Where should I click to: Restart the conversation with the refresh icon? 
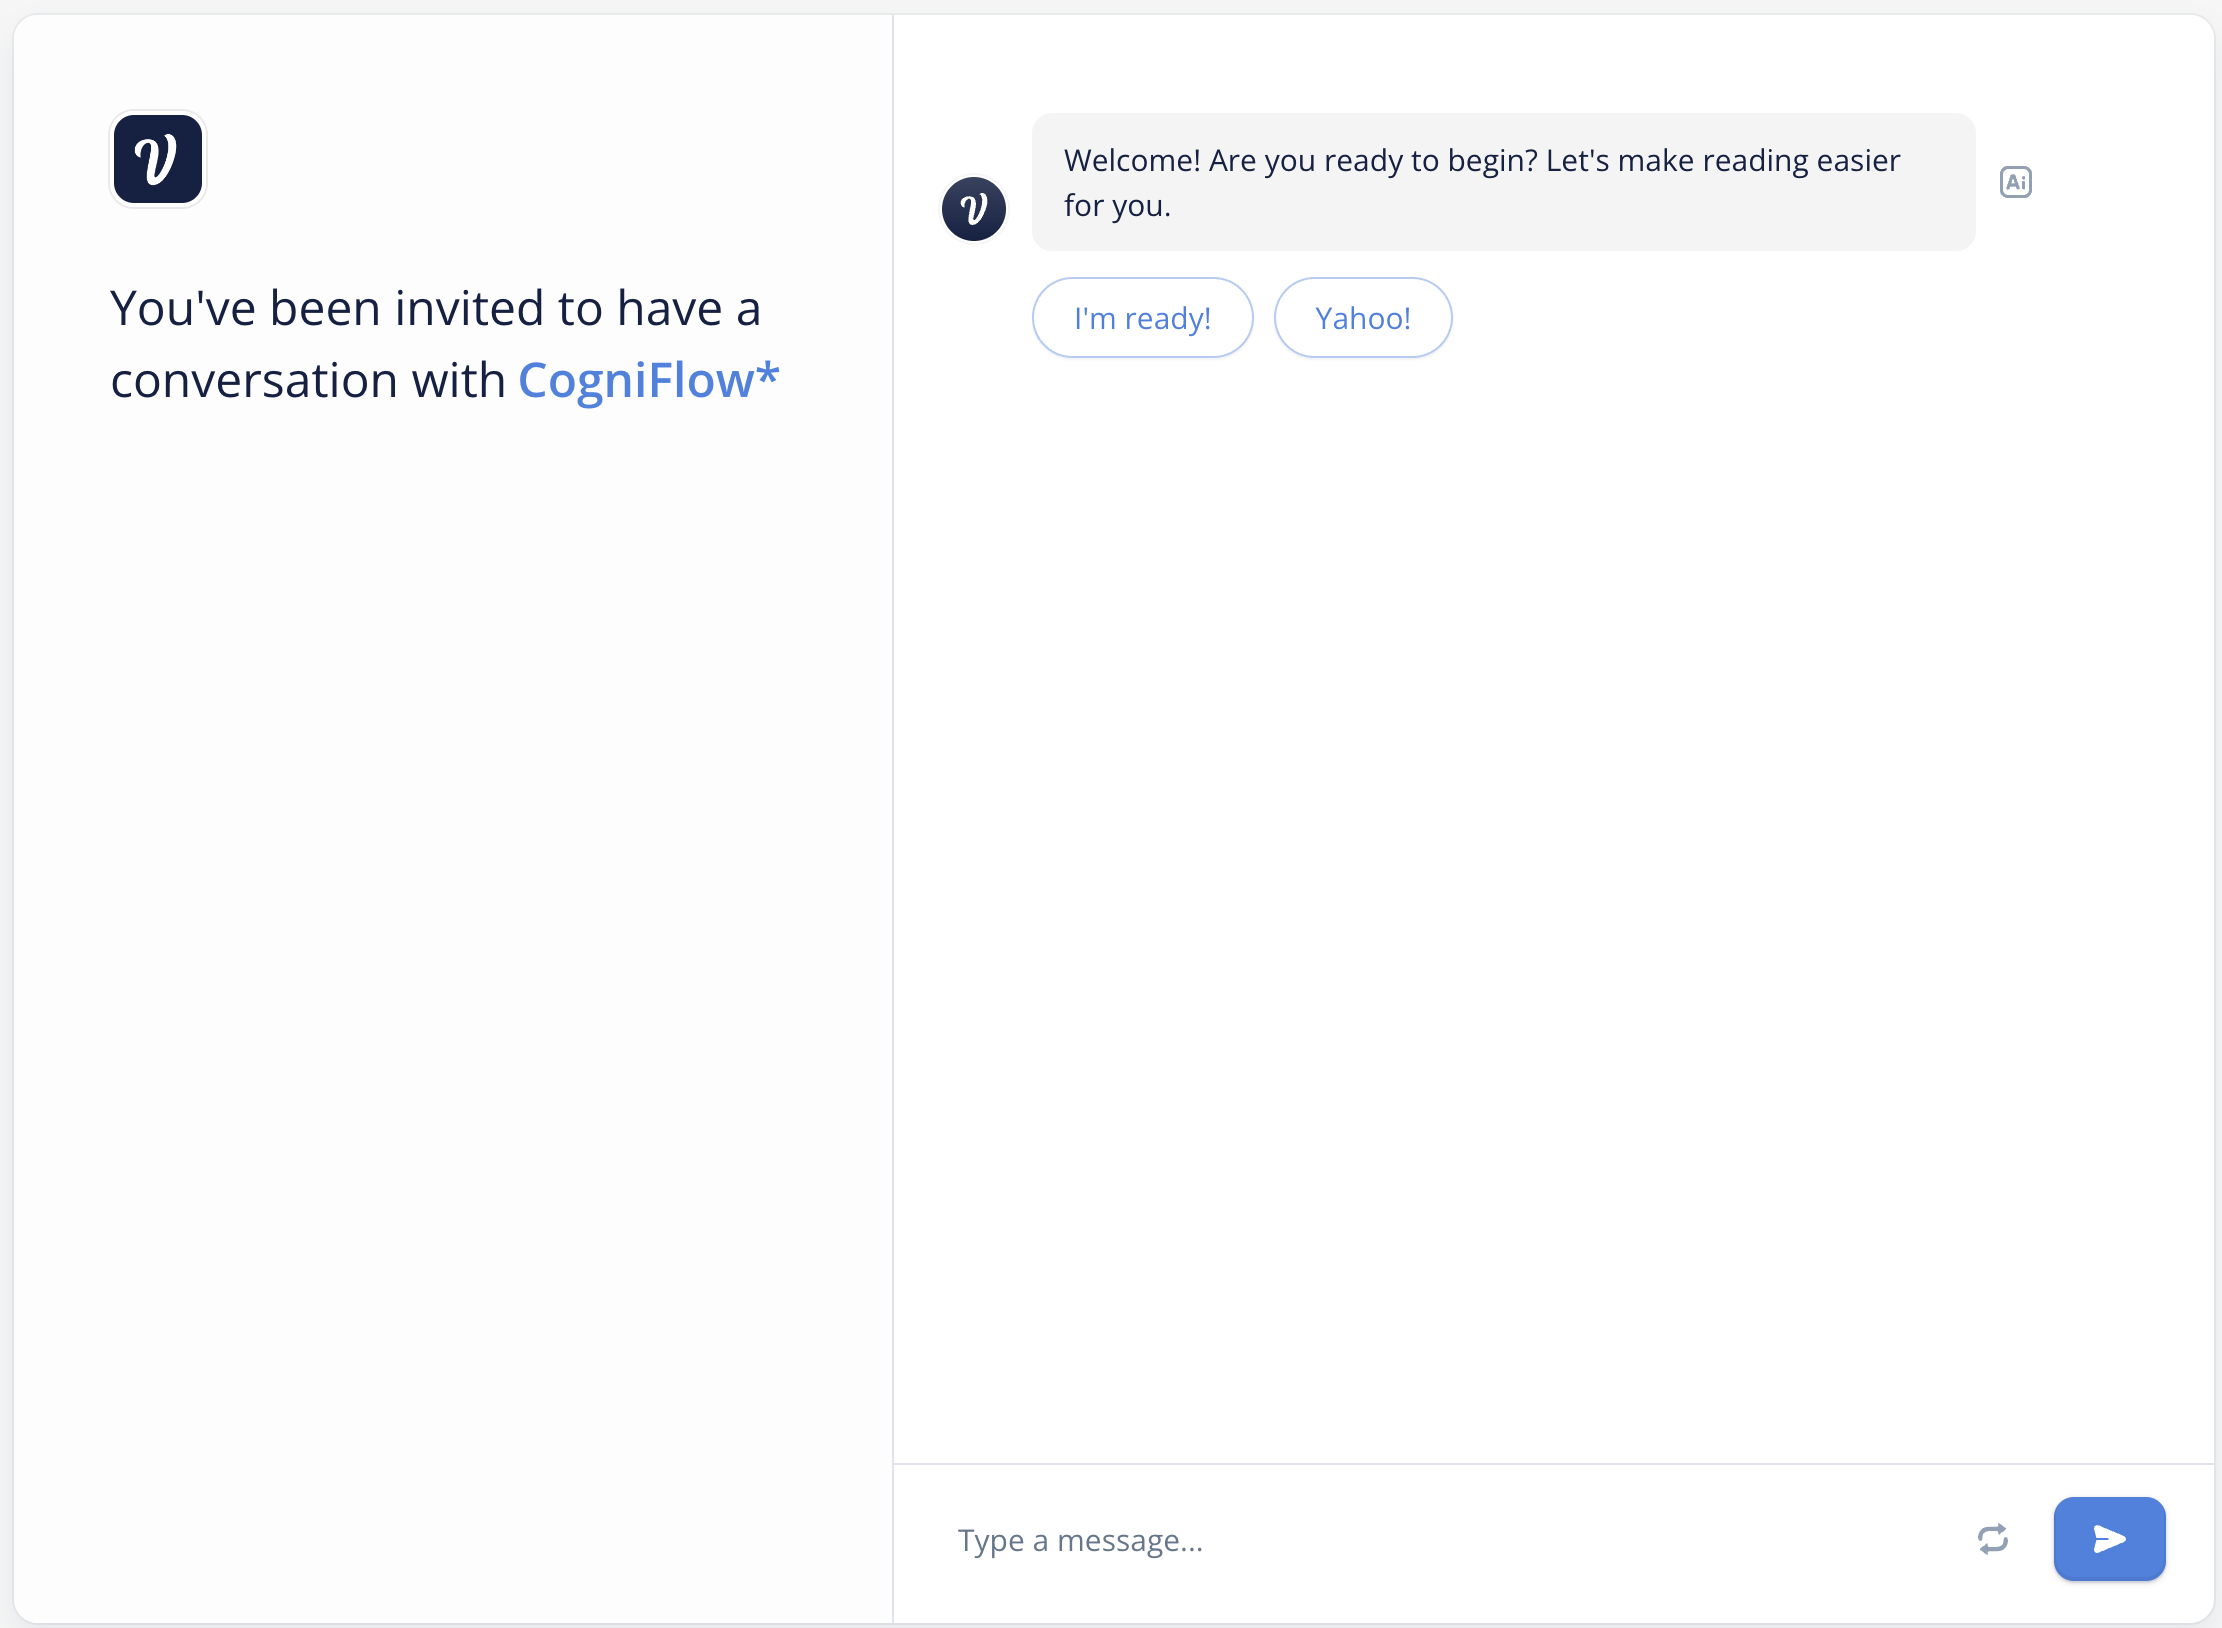pyautogui.click(x=1992, y=1539)
